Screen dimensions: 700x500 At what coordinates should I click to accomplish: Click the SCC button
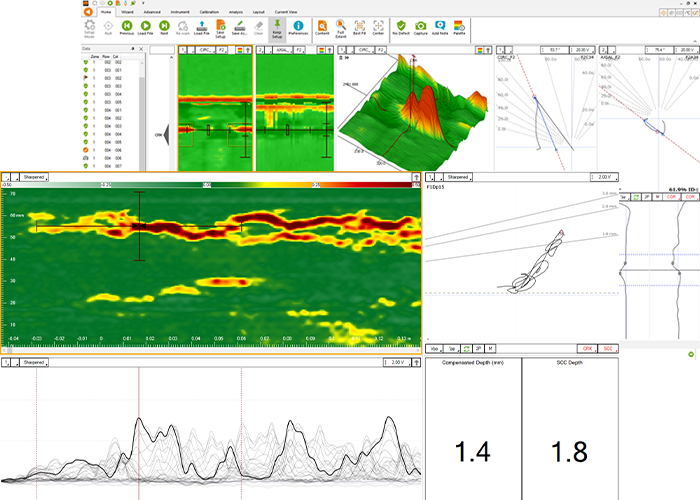[x=607, y=348]
